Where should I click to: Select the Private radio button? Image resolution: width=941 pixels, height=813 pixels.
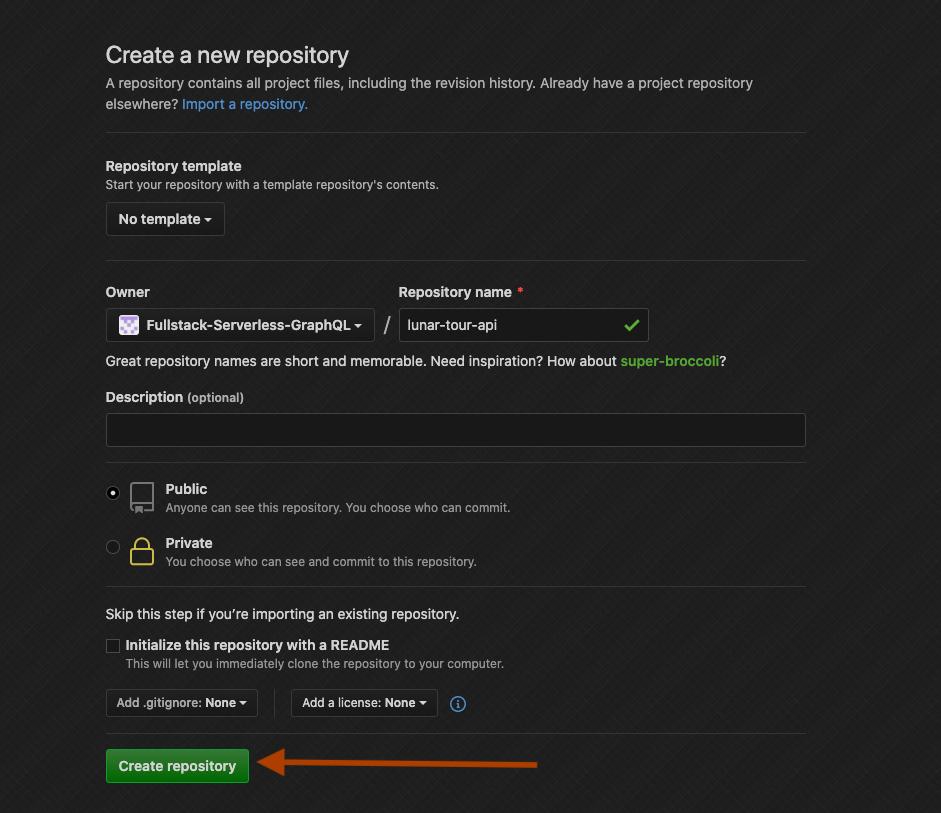(113, 547)
